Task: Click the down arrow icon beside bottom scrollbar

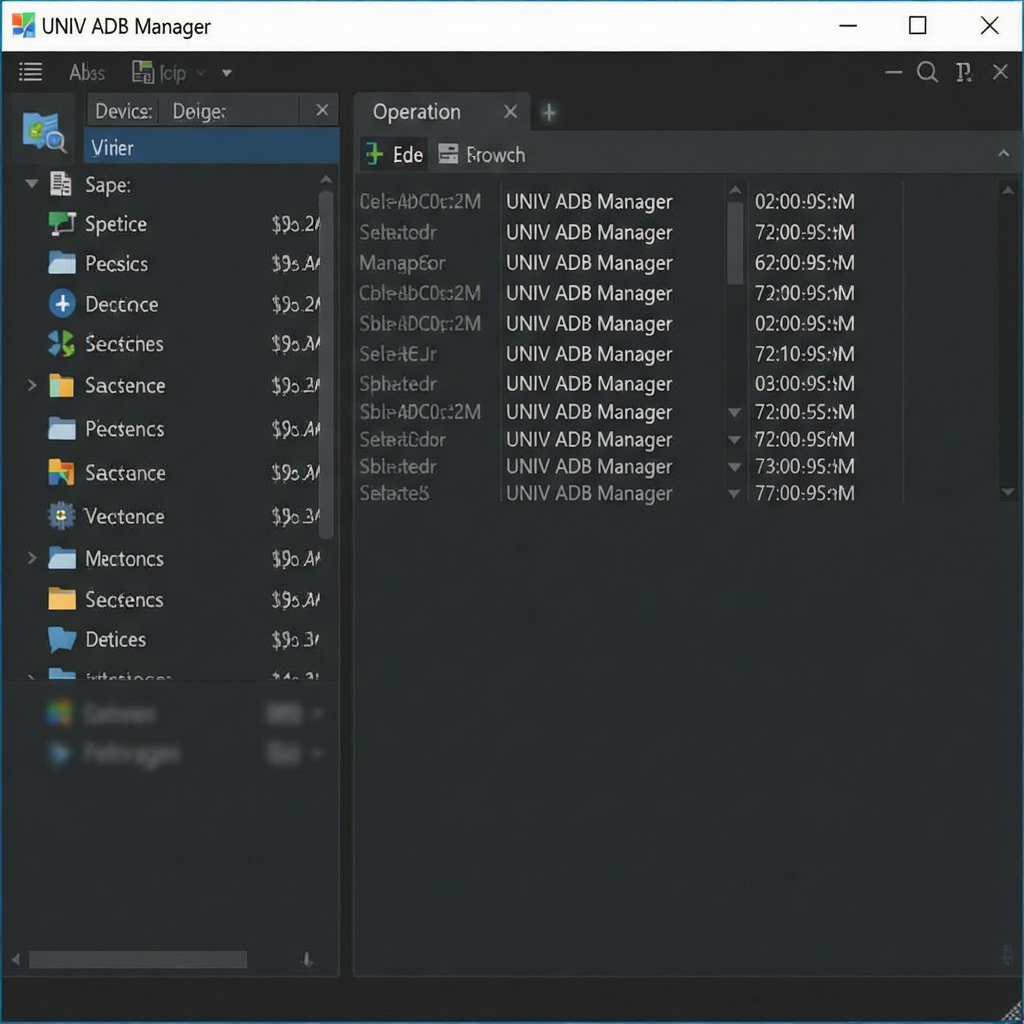Action: point(307,959)
